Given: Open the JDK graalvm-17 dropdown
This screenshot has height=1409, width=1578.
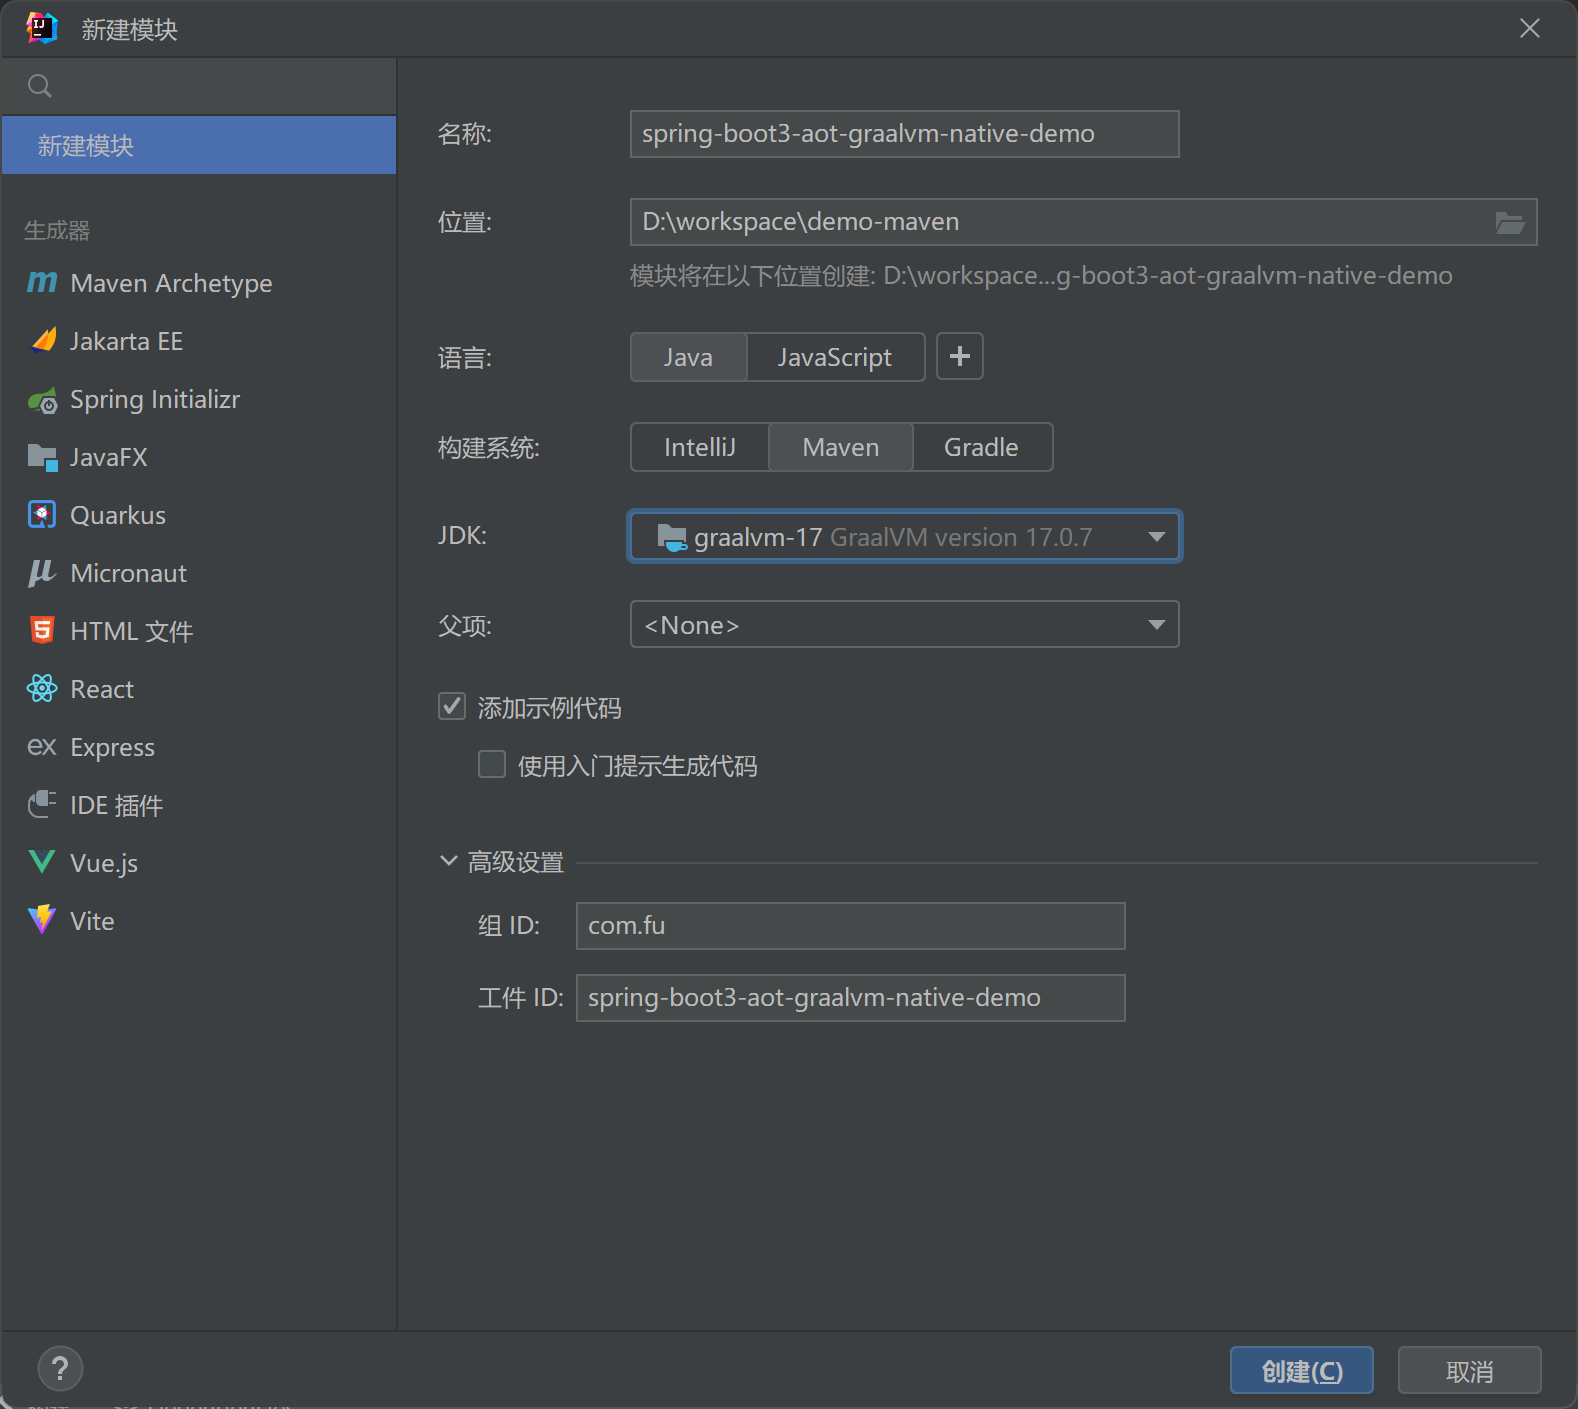Looking at the screenshot, I should coord(905,537).
